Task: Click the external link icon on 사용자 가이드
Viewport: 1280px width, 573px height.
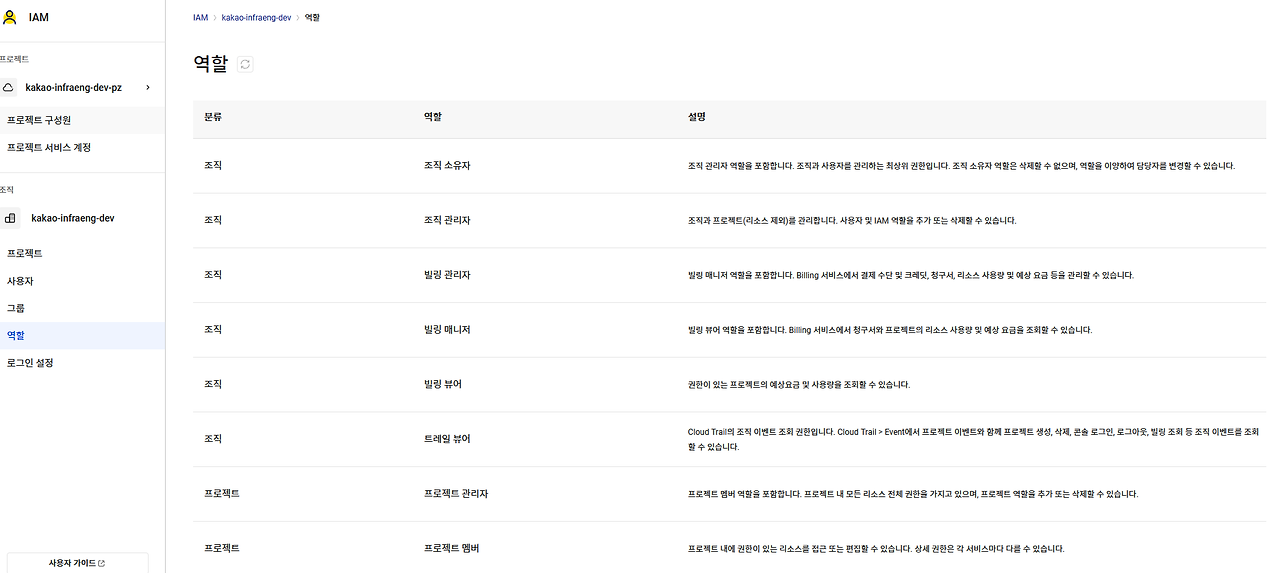Action: coord(102,563)
